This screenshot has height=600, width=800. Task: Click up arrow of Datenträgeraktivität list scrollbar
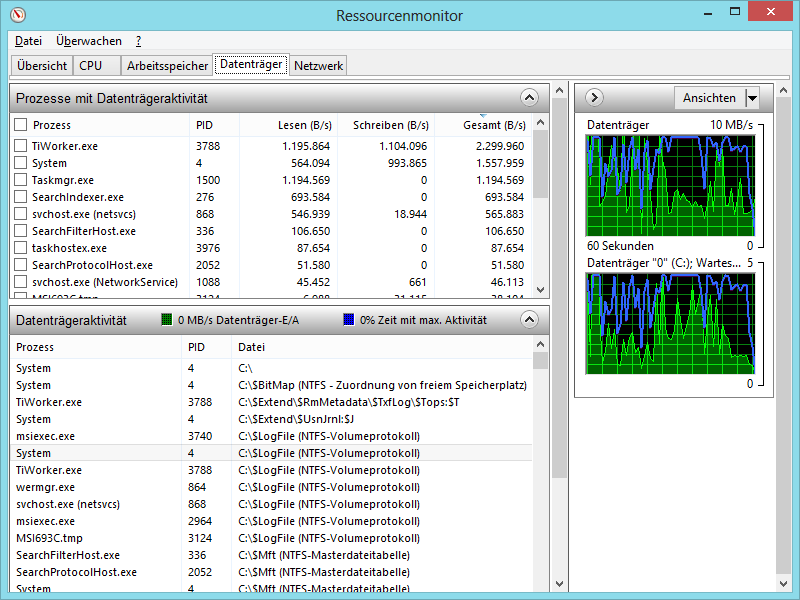tap(541, 344)
